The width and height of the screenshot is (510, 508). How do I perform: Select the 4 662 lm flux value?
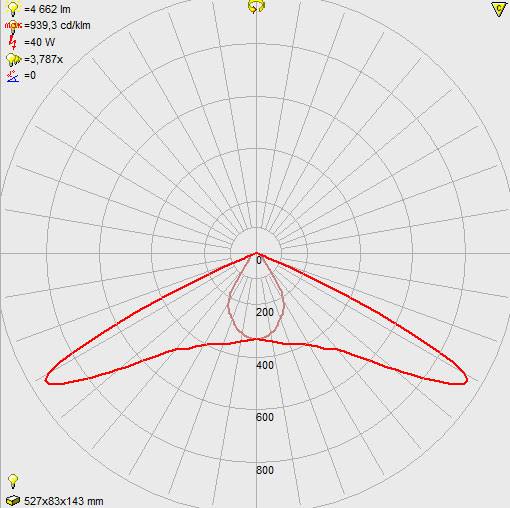47,9
